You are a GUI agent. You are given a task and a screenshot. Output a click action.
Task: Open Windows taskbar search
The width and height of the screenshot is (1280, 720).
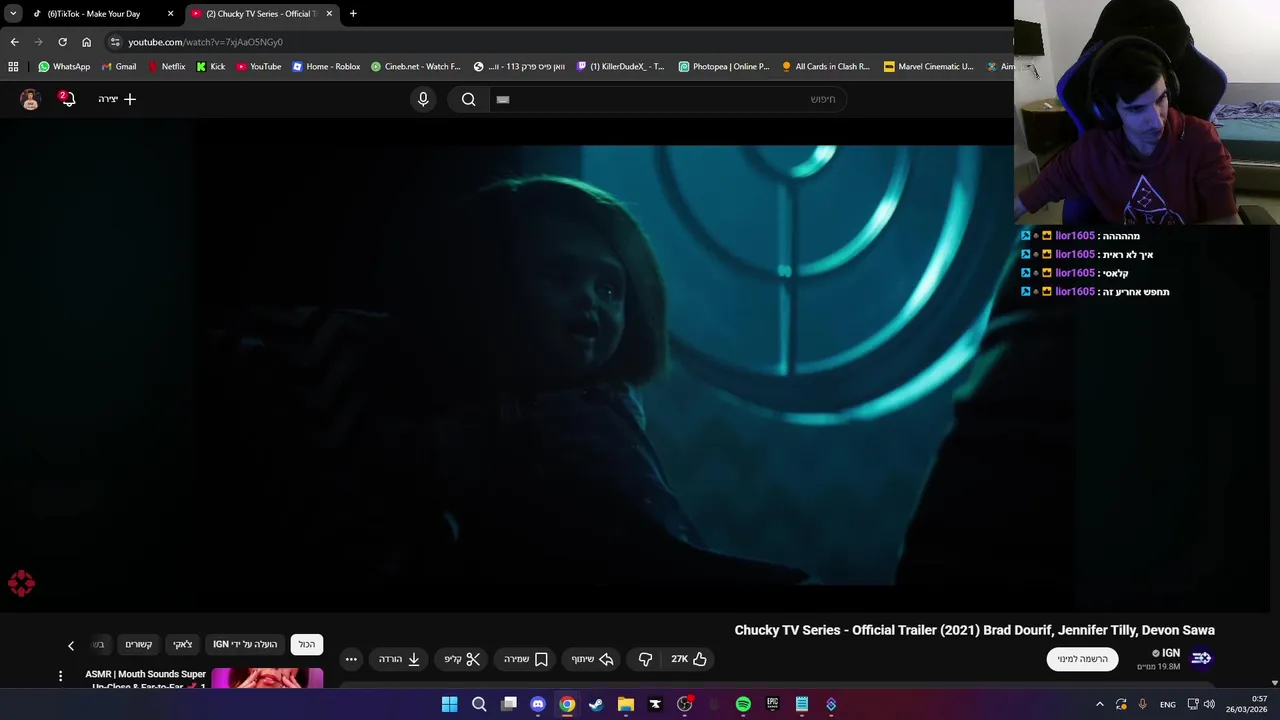click(479, 704)
